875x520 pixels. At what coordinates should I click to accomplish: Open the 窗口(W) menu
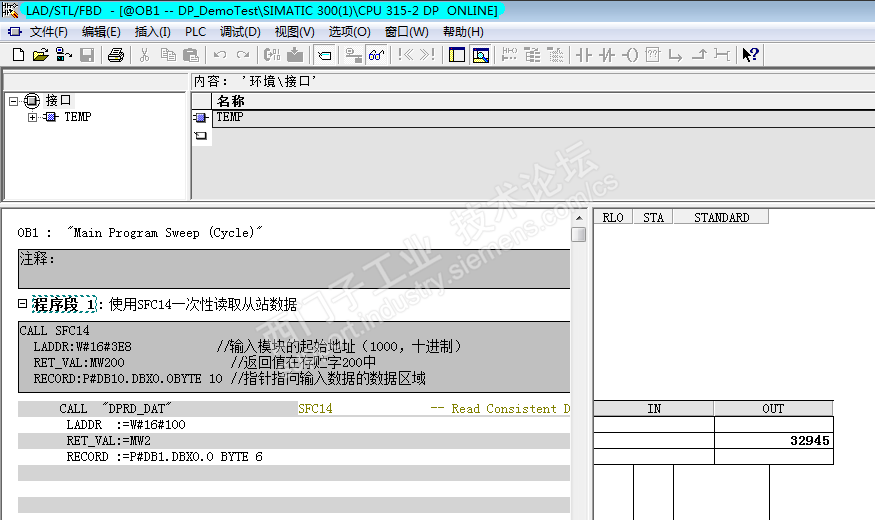tap(407, 32)
